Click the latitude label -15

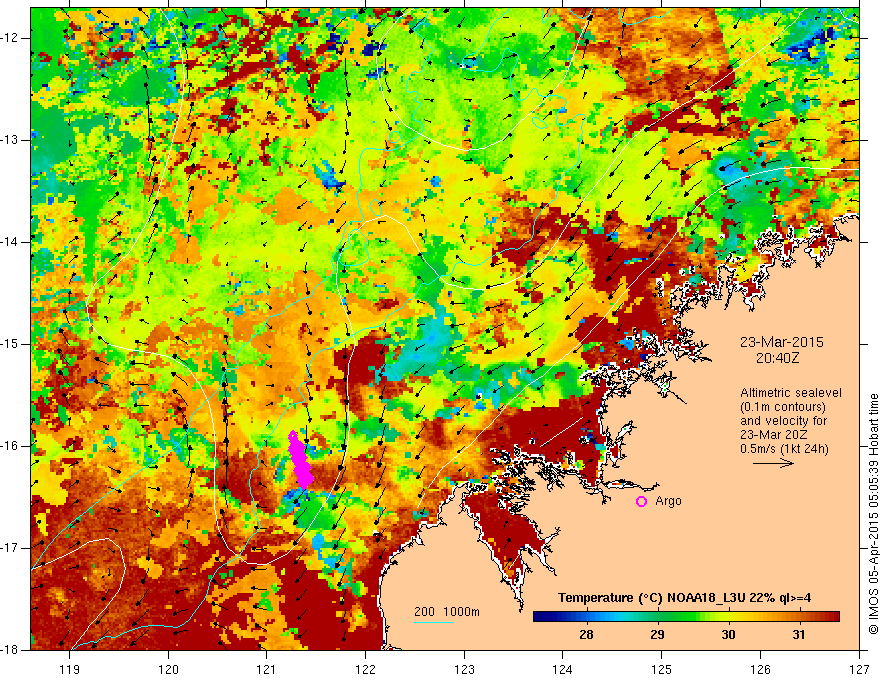click(11, 344)
